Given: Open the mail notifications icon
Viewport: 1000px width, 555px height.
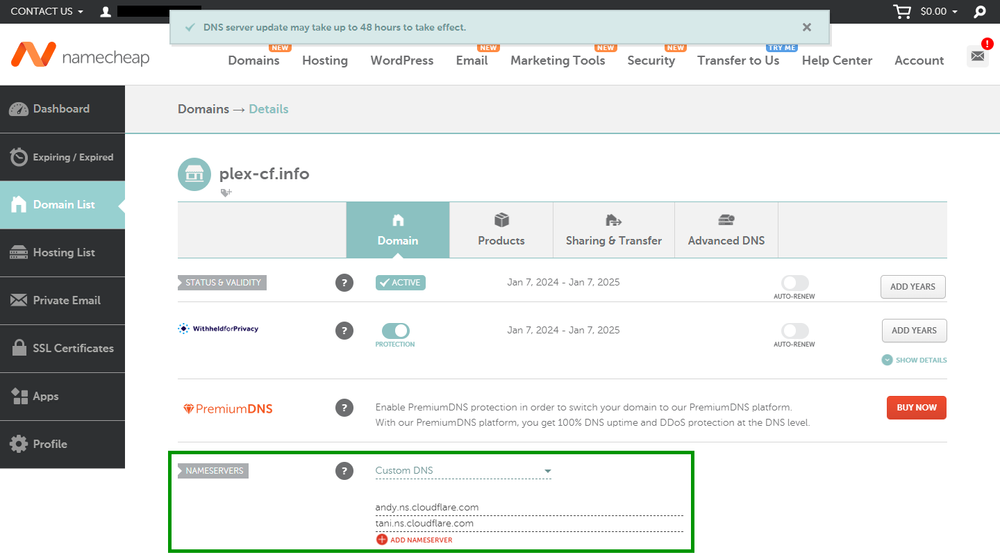Looking at the screenshot, I should tap(978, 56).
